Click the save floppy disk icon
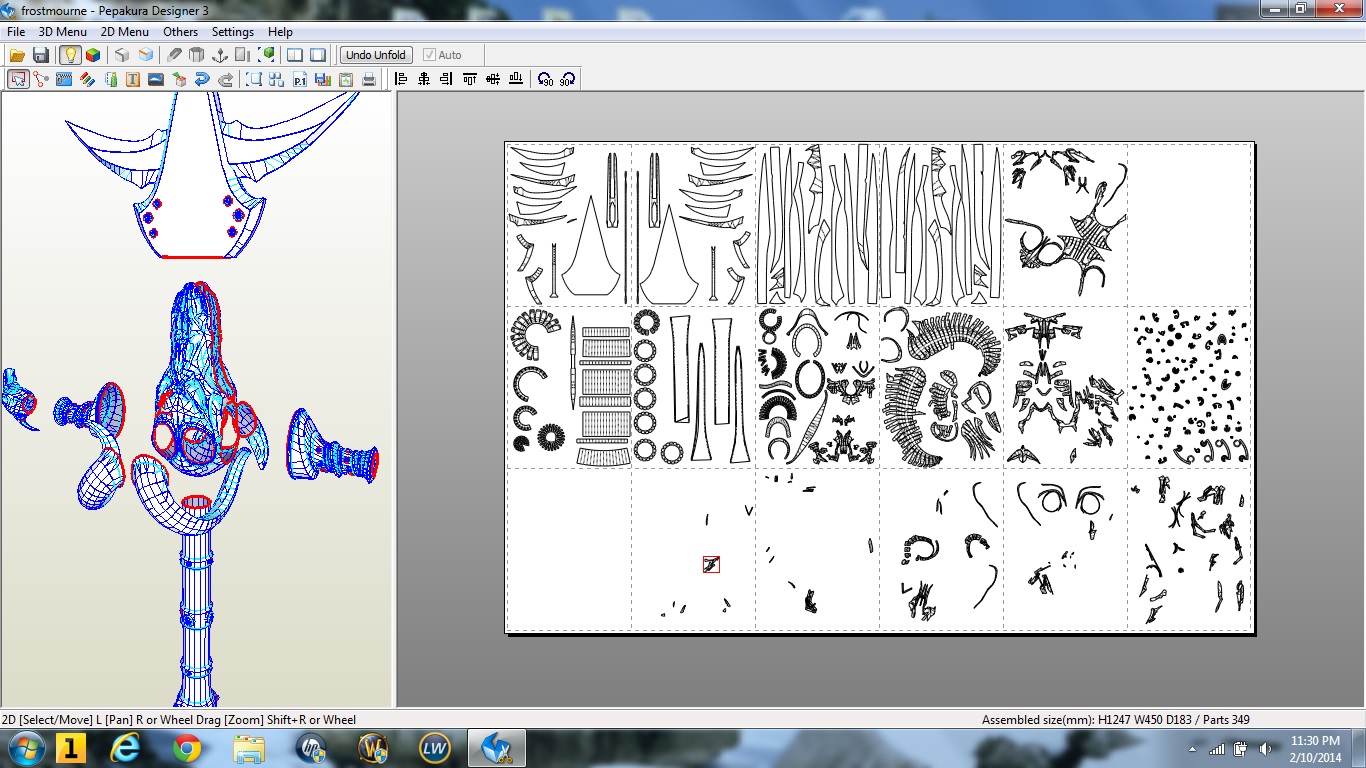The width and height of the screenshot is (1366, 768). click(x=41, y=55)
